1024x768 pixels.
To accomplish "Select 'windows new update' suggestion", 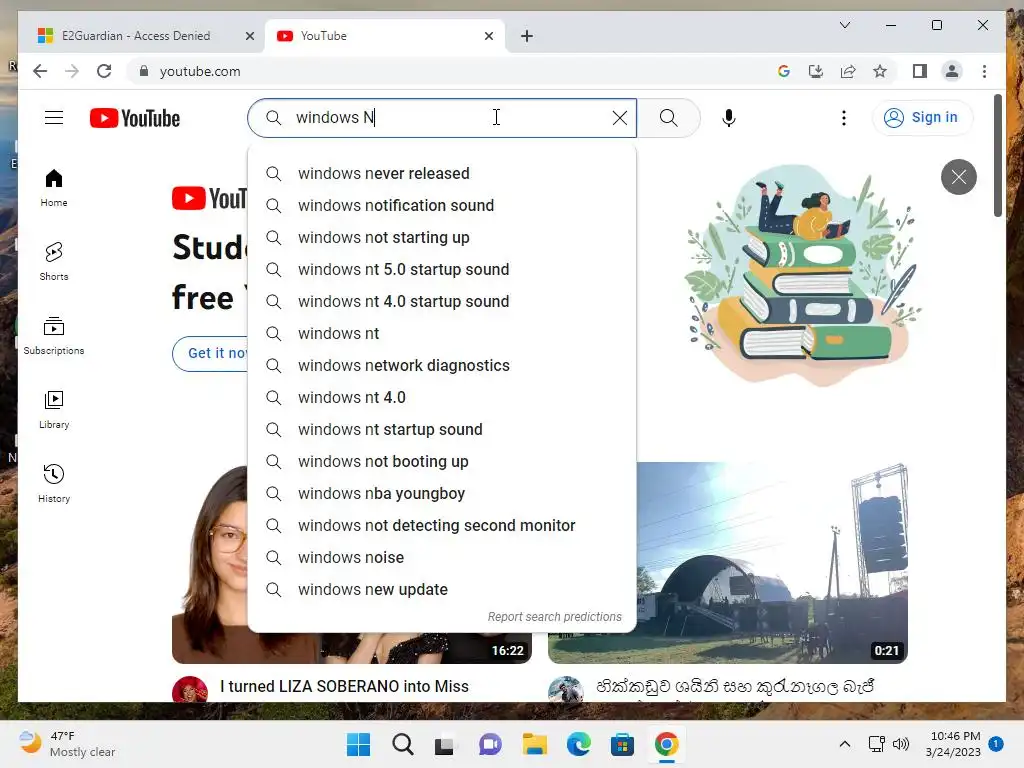I will click(442, 590).
